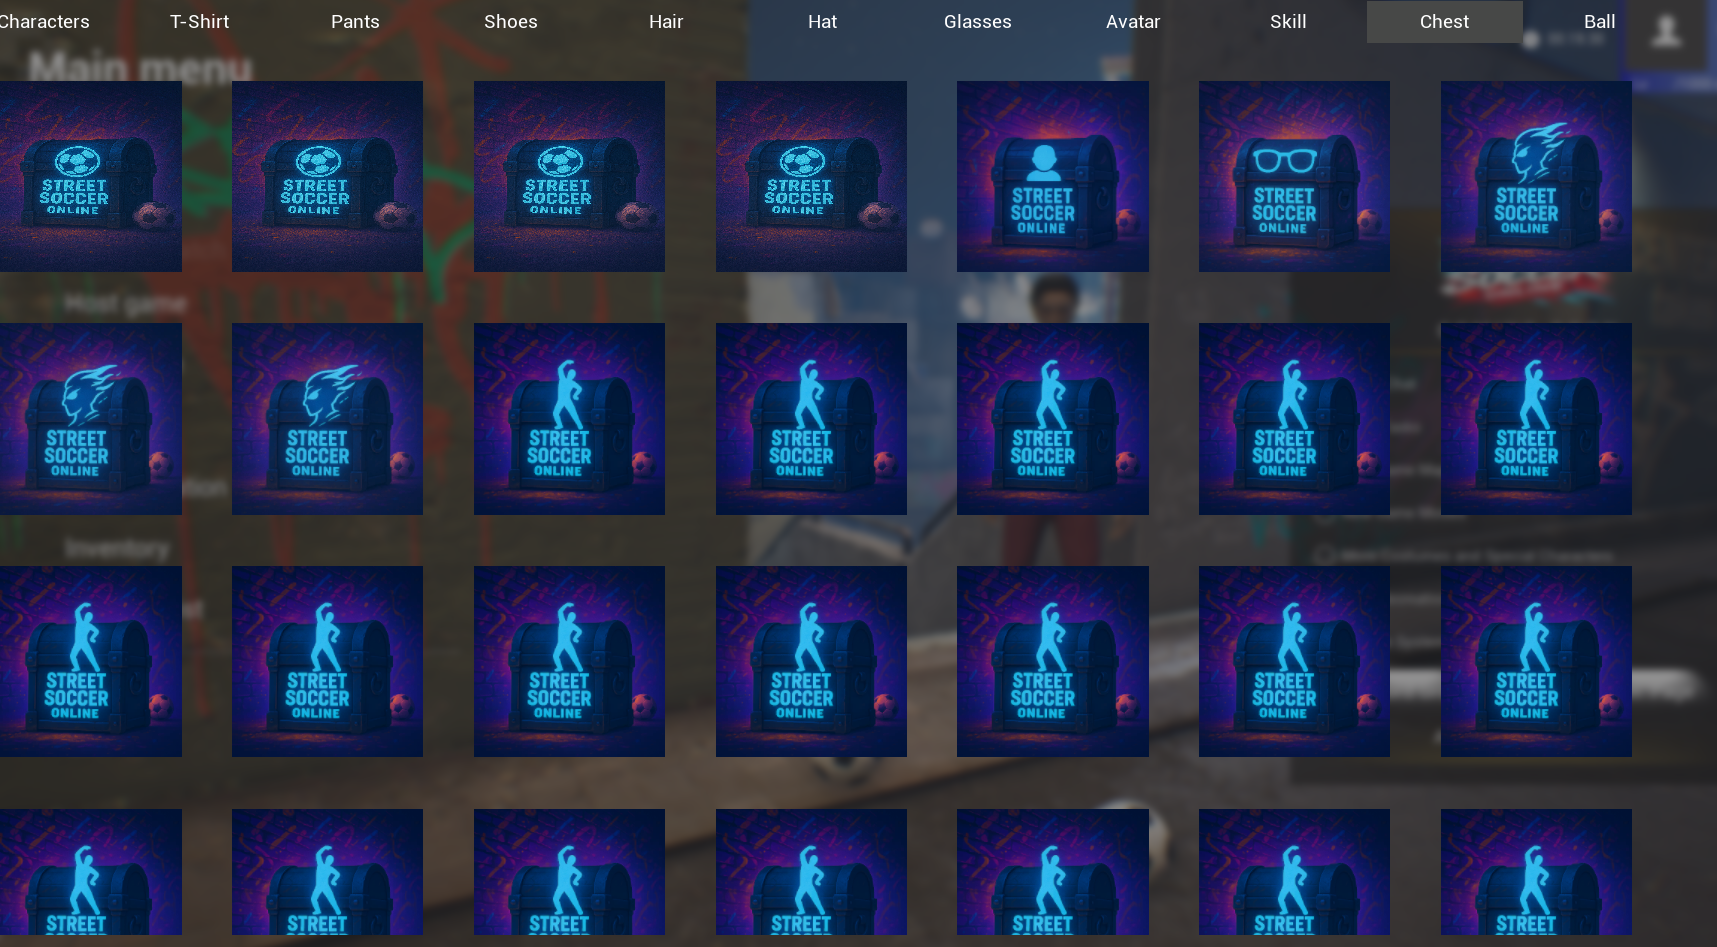Select the Shoes tab
This screenshot has width=1717, height=947.
coord(511,22)
